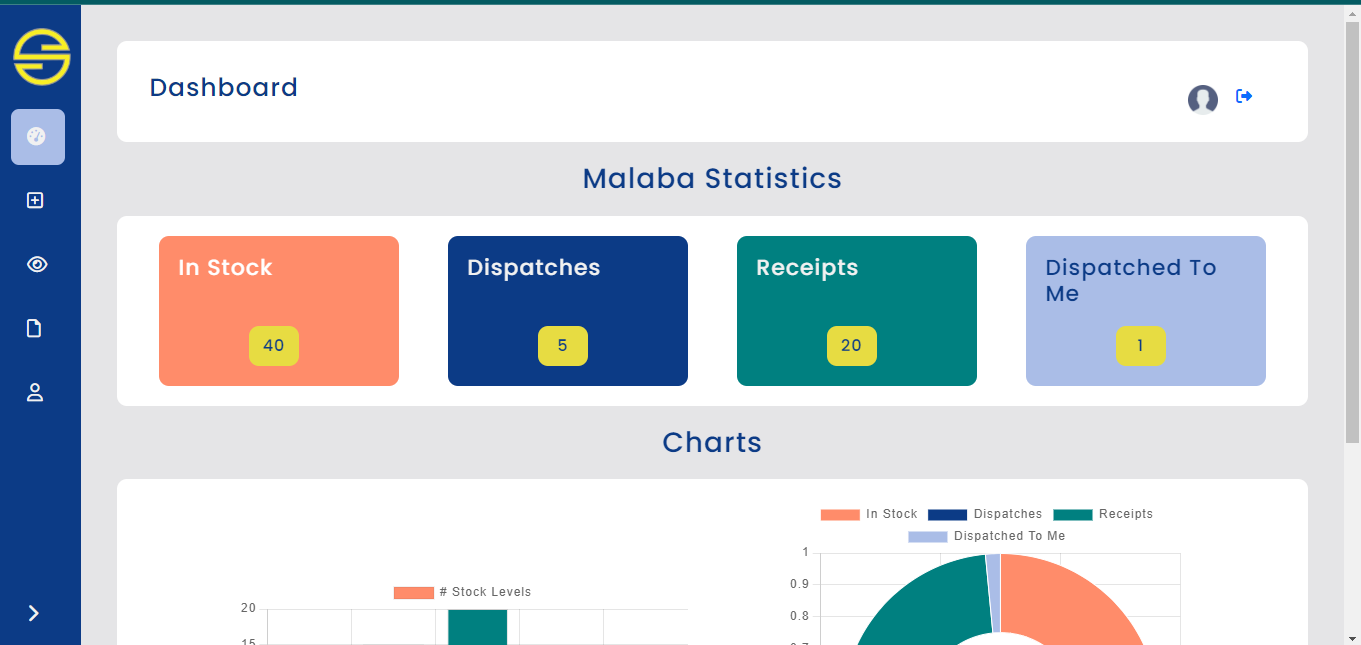Open the dashboard gauge icon in sidebar
Viewport: 1361px width, 645px height.
pos(38,137)
